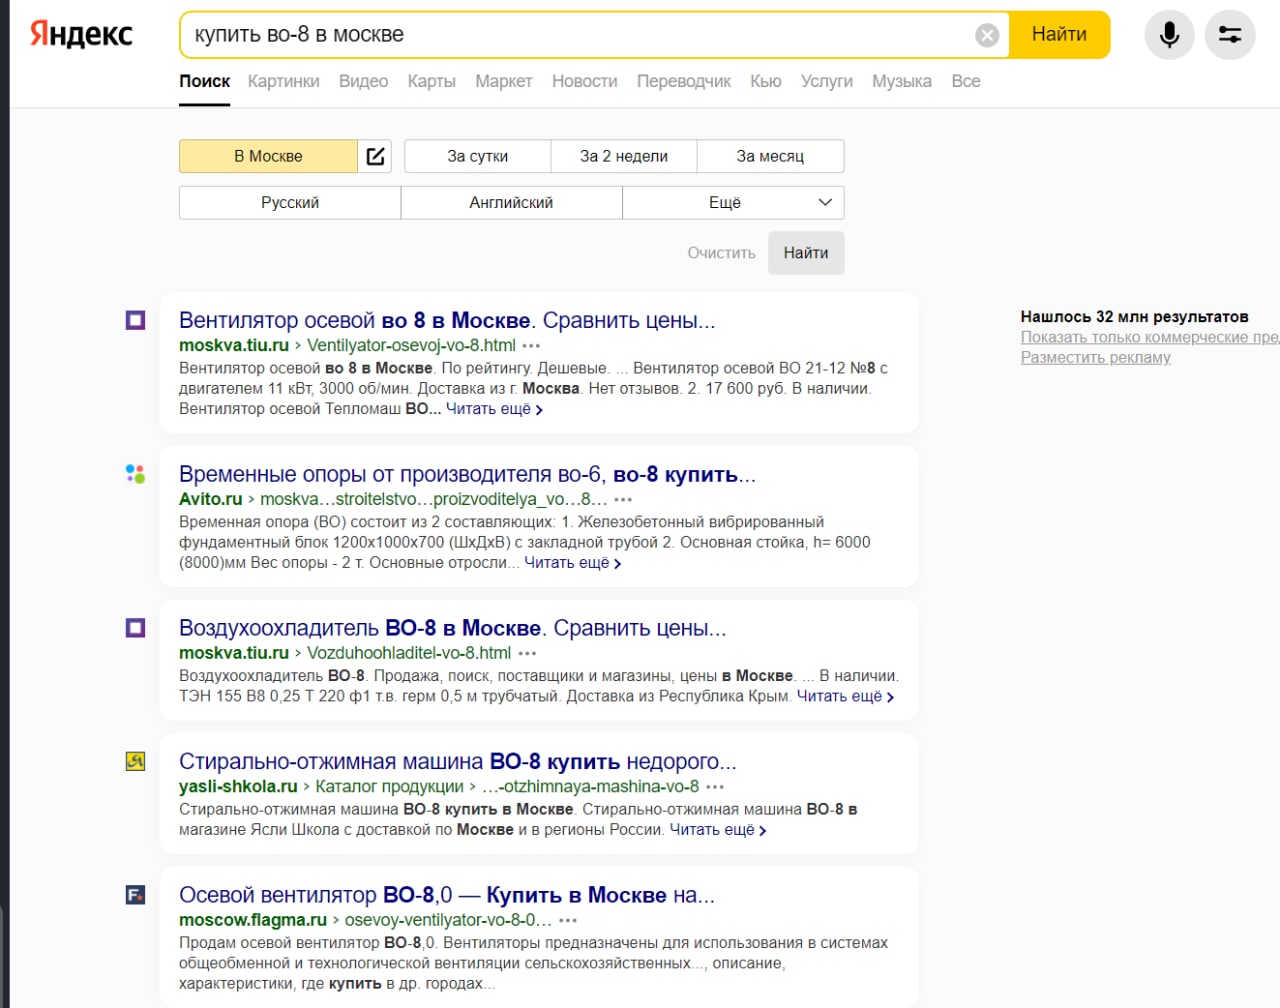Open Воздухоохладитель ВО-8 в Москве result
Screen dimensions: 1280x1008
(x=453, y=628)
